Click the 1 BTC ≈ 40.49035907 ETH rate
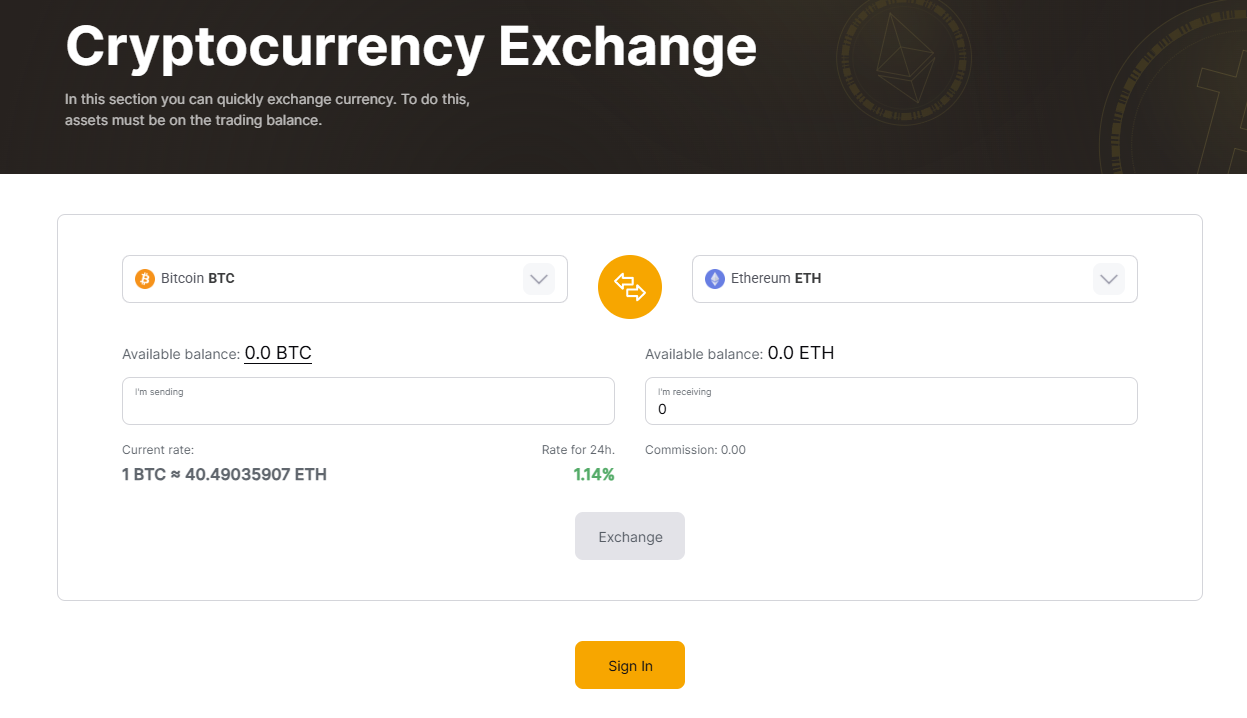1247x718 pixels. pos(224,474)
